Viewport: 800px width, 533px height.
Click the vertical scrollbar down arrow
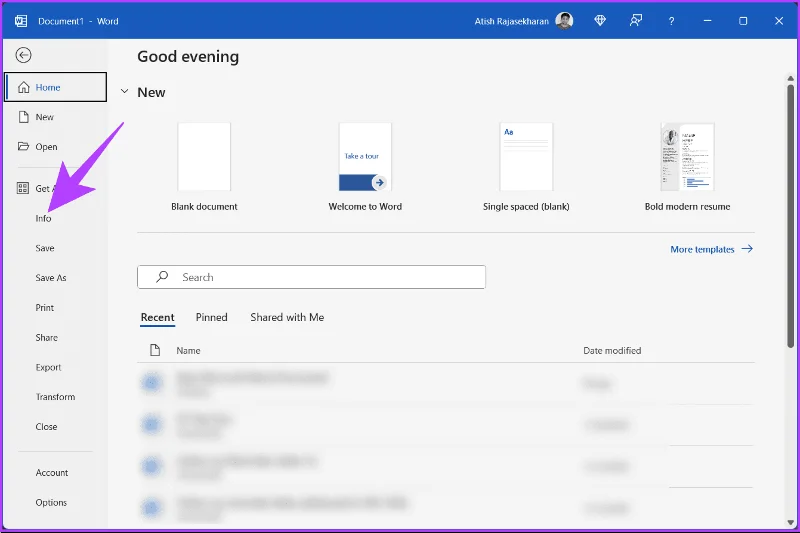click(x=790, y=522)
